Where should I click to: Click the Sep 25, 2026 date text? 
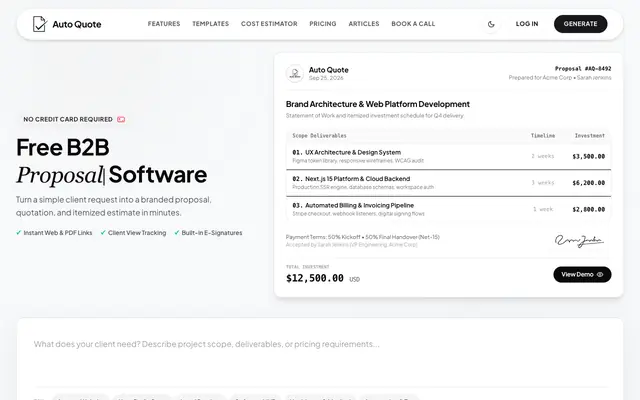coord(326,78)
